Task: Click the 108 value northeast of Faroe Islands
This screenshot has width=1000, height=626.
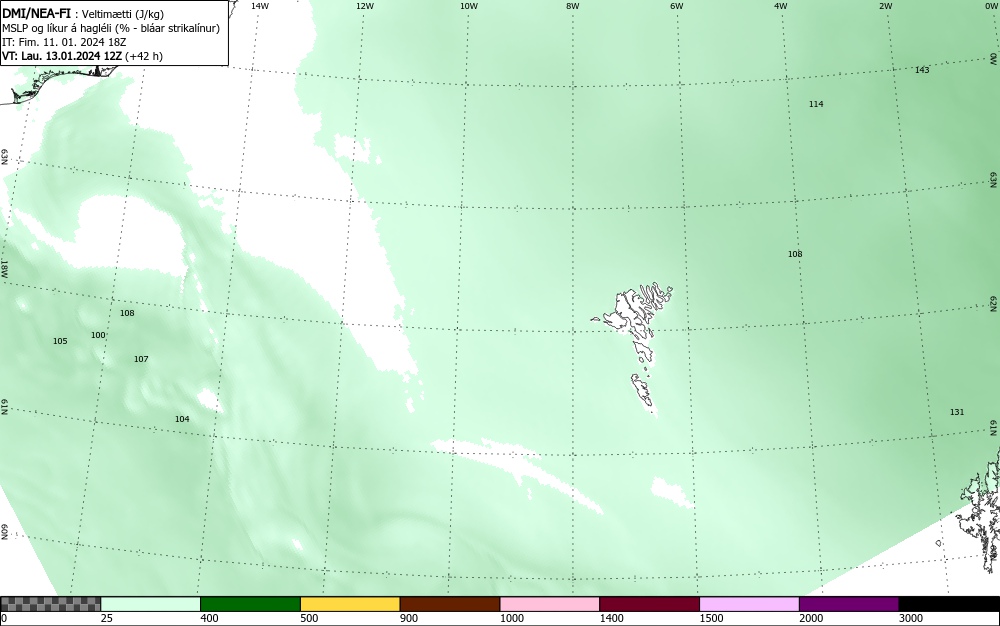Action: pyautogui.click(x=795, y=254)
